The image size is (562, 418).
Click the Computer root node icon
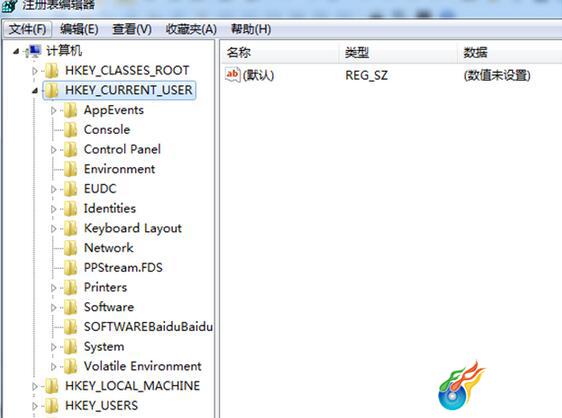(33, 51)
